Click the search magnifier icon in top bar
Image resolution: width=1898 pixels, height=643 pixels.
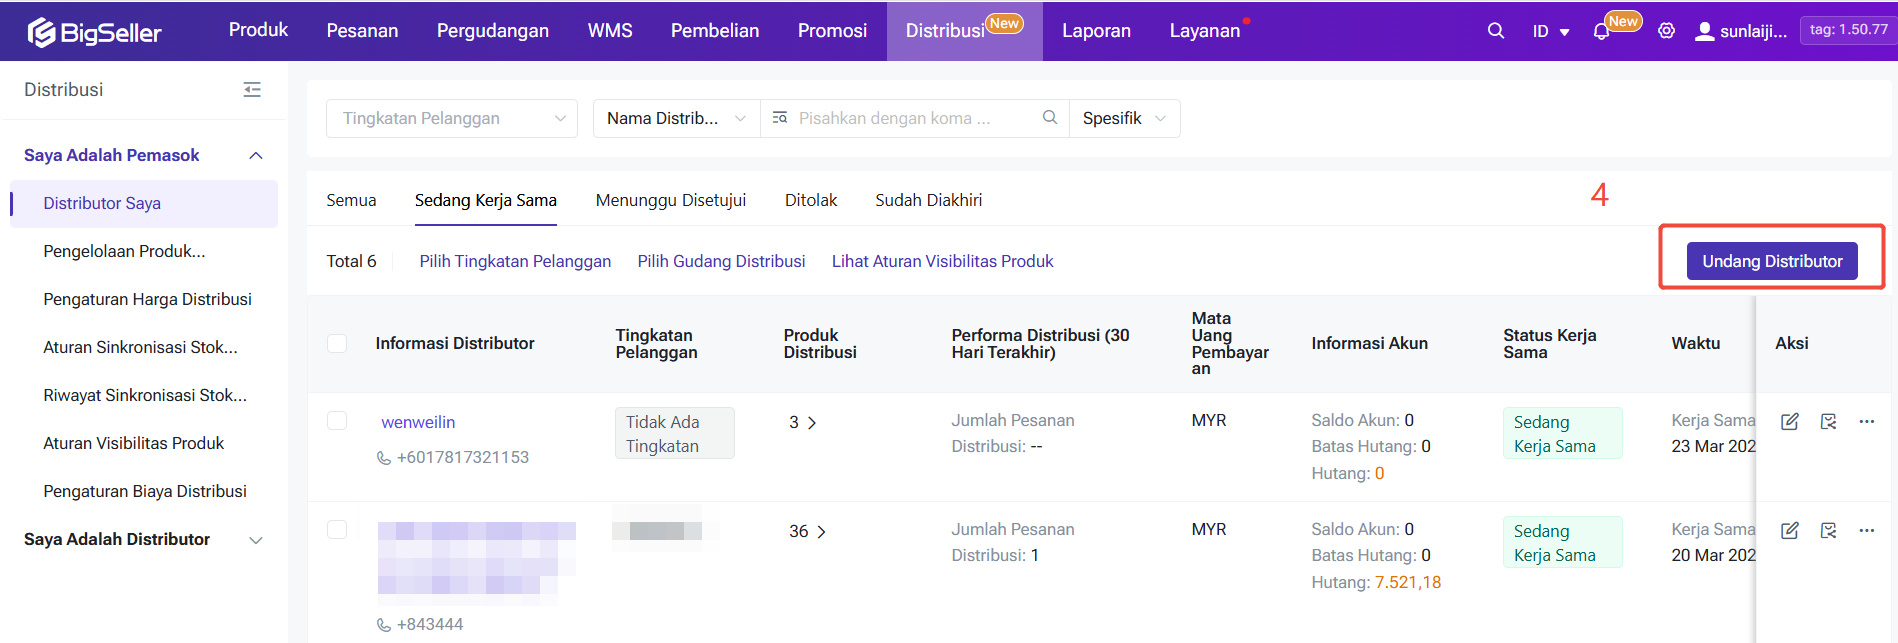(1495, 31)
